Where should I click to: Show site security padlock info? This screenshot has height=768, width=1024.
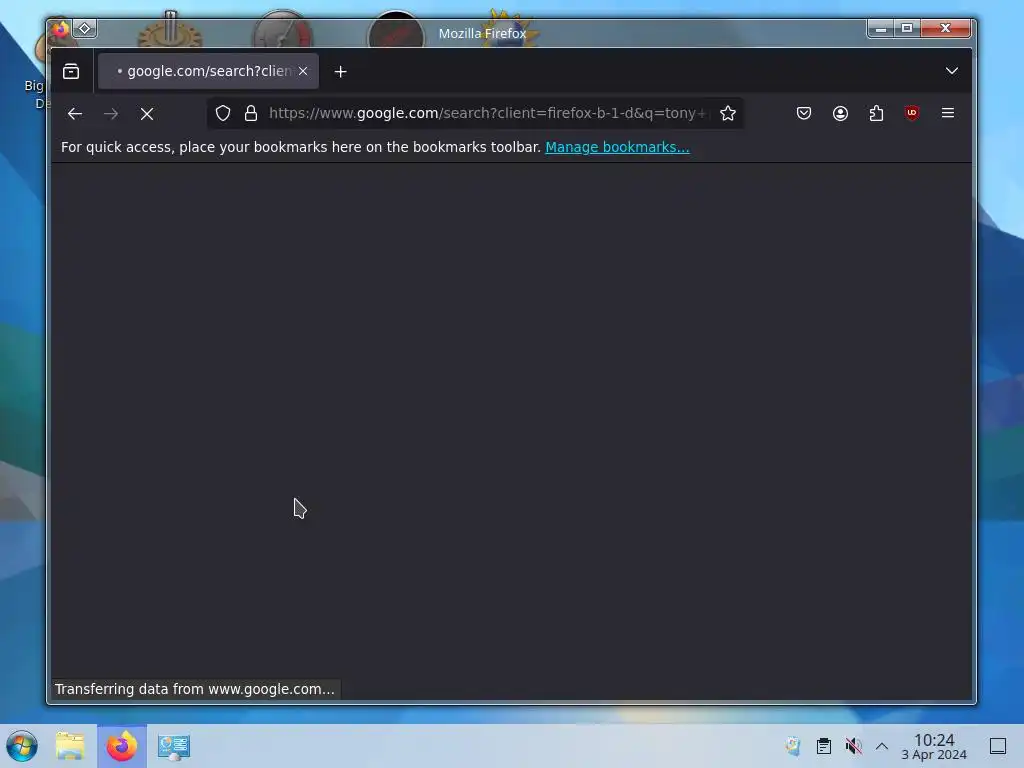[251, 114]
